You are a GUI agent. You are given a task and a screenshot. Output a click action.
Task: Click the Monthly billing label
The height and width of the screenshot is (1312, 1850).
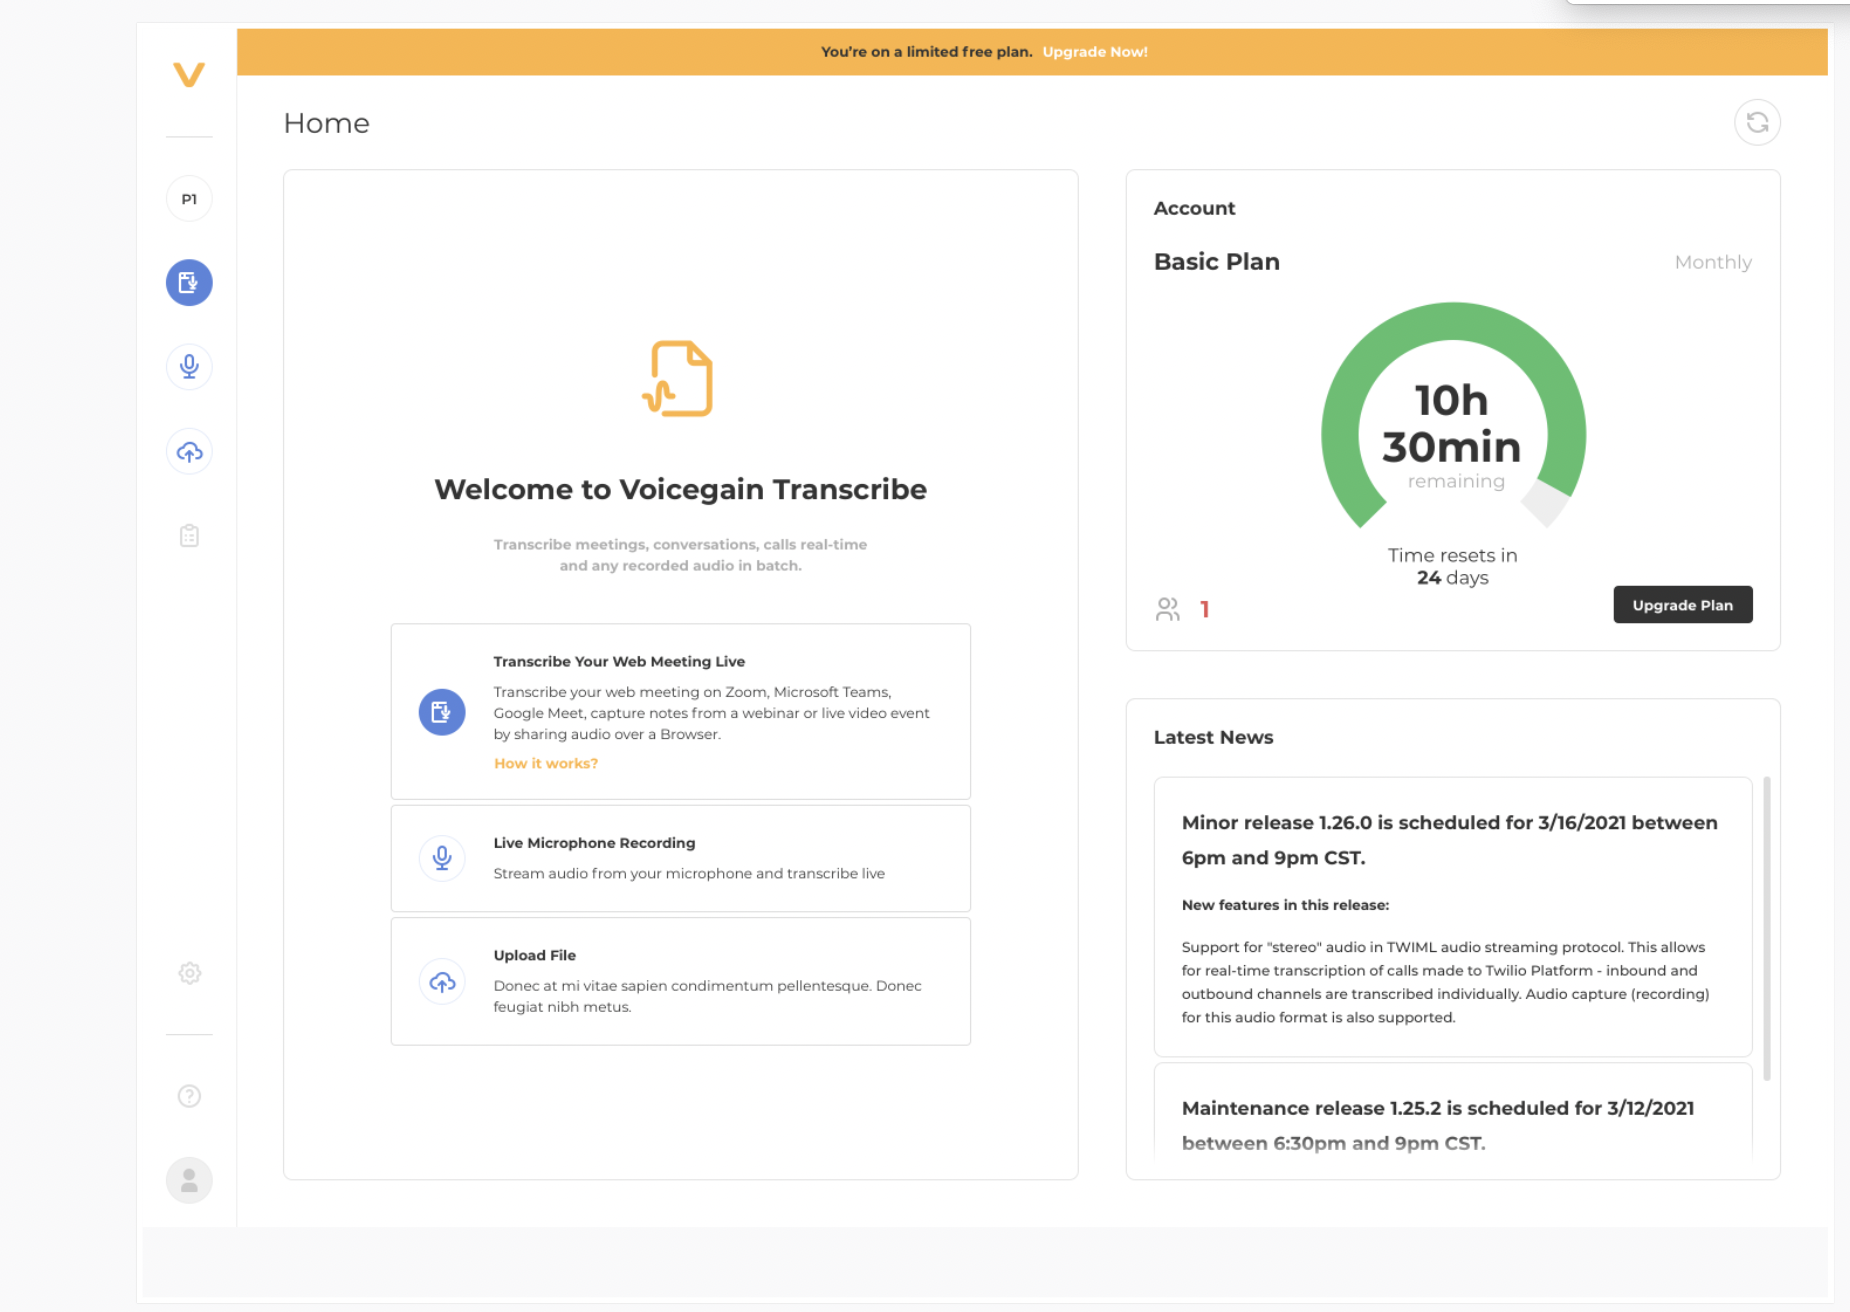pos(1713,262)
